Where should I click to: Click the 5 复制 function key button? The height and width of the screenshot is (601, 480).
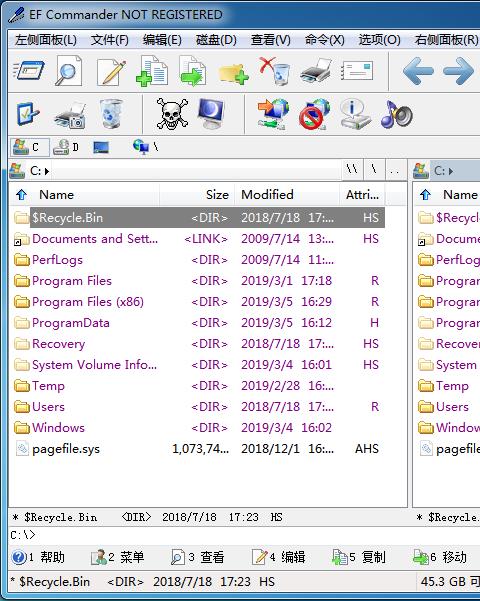point(359,557)
